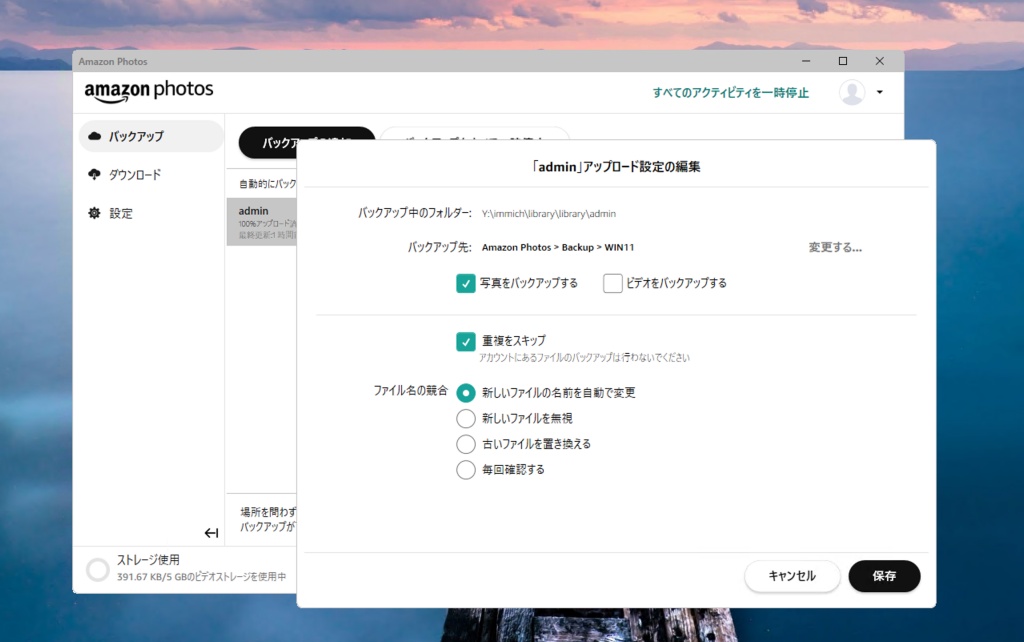The height and width of the screenshot is (642, 1024).
Task: Enable the ビデオをバックアップする checkbox
Action: [613, 283]
